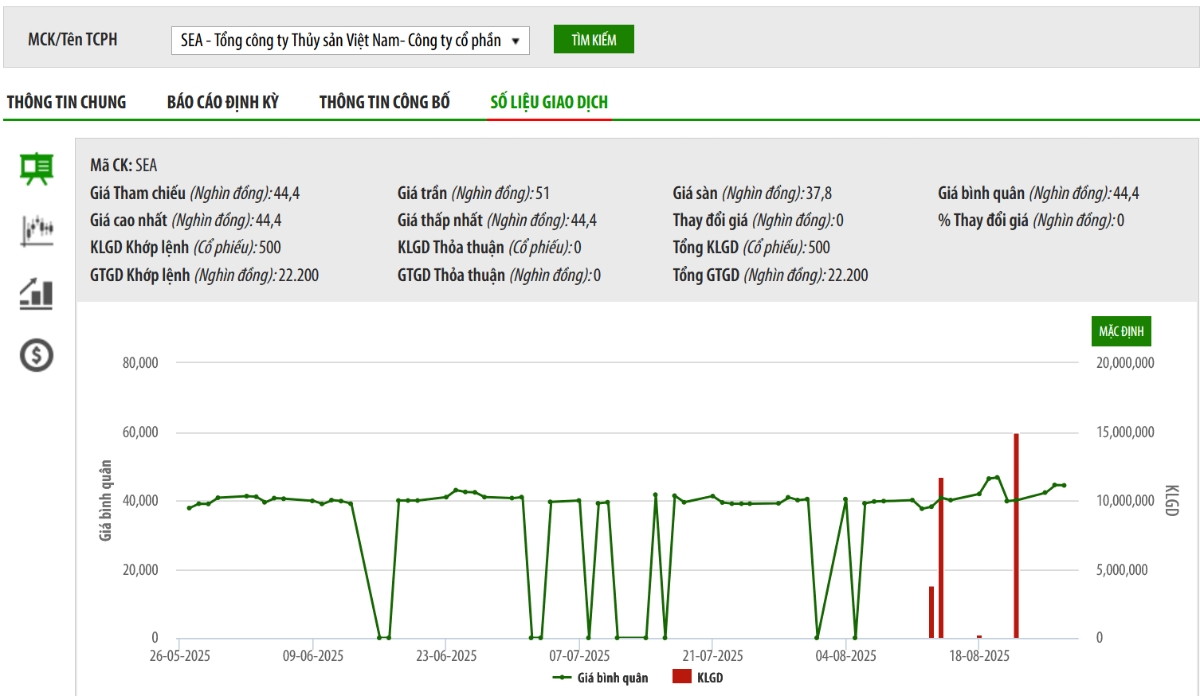Click the red KLGD legend swatch

(x=682, y=677)
